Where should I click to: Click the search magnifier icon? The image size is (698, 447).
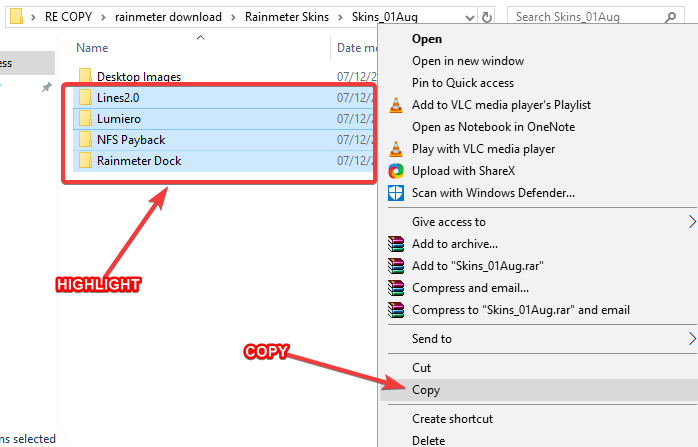(670, 17)
